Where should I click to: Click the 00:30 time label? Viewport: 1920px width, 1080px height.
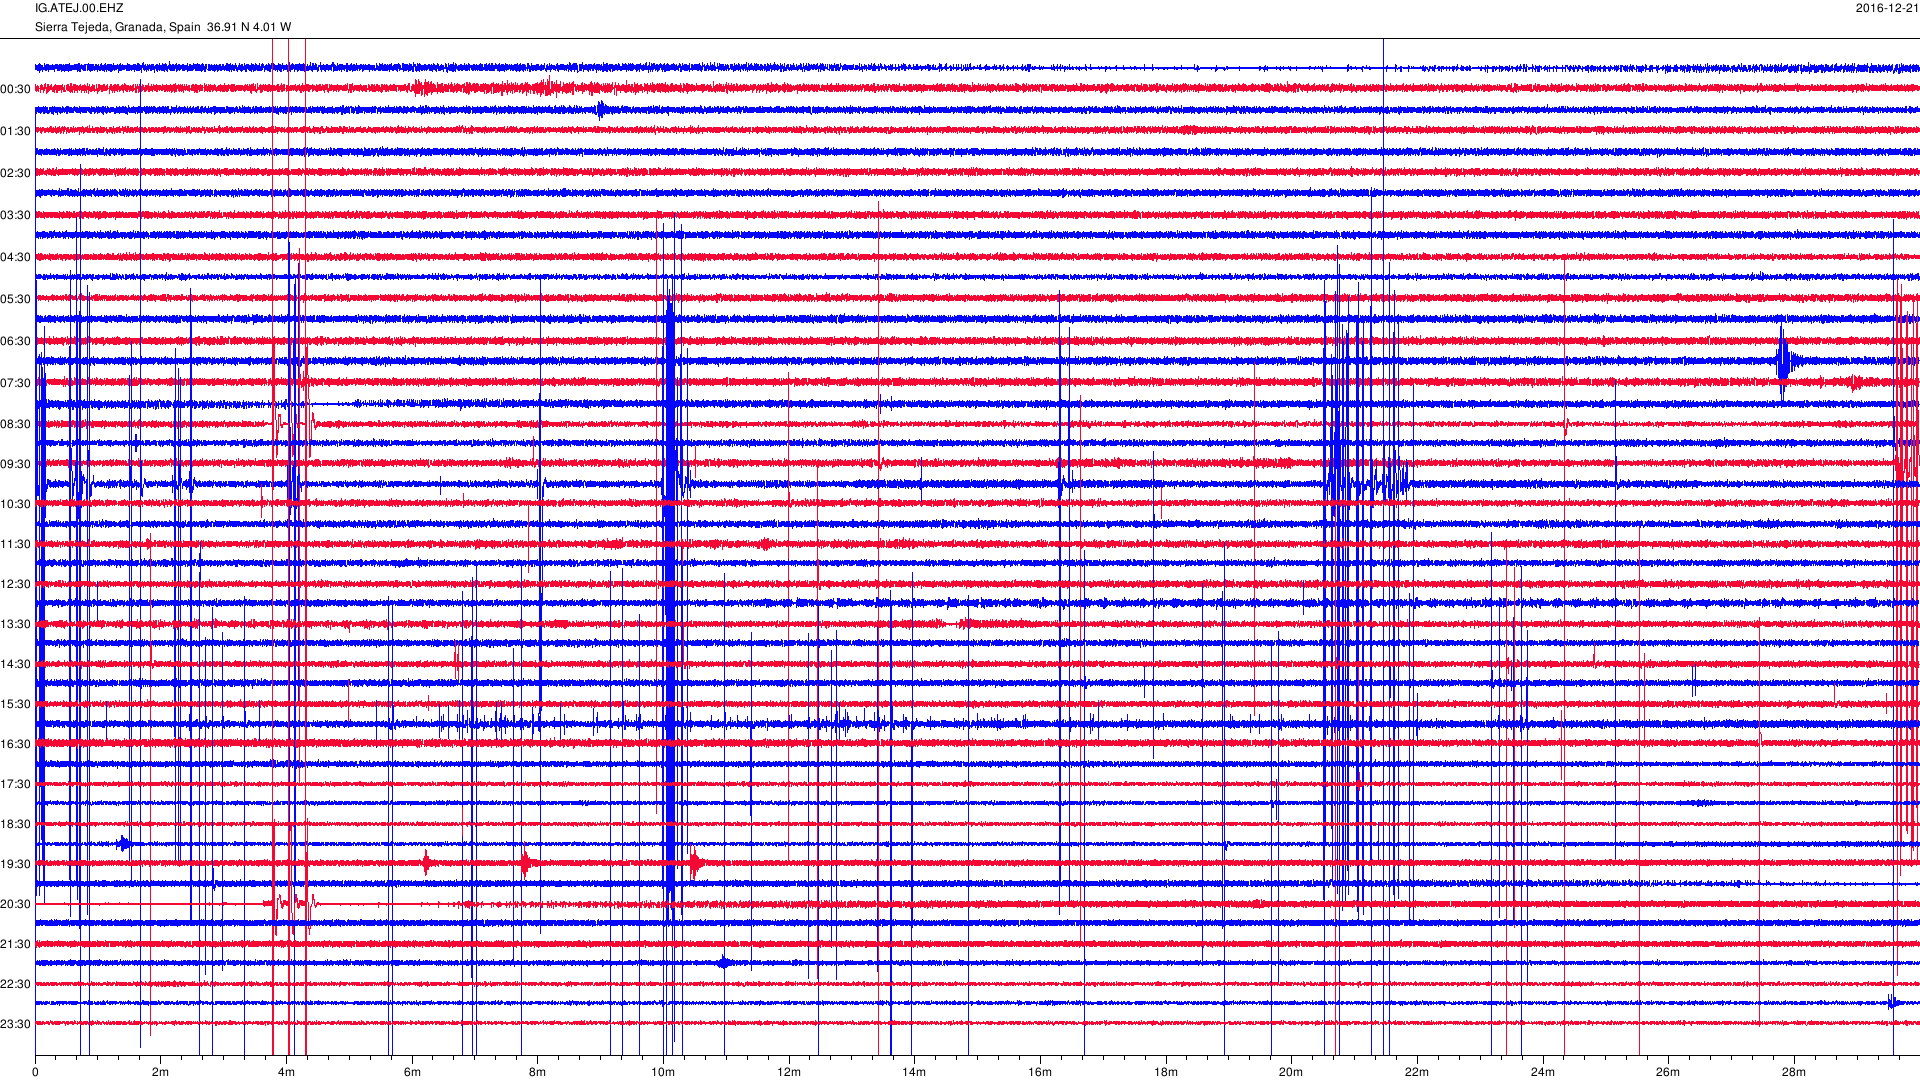[16, 89]
